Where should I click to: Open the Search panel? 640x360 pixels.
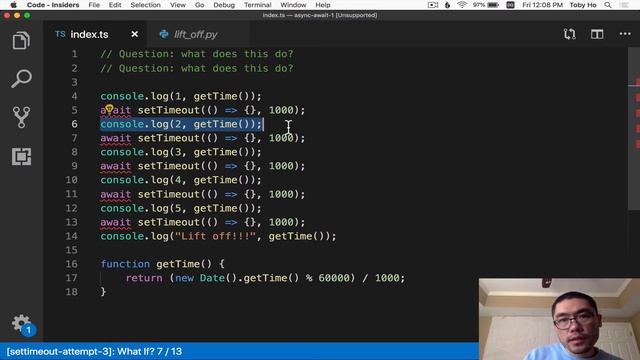(x=21, y=78)
